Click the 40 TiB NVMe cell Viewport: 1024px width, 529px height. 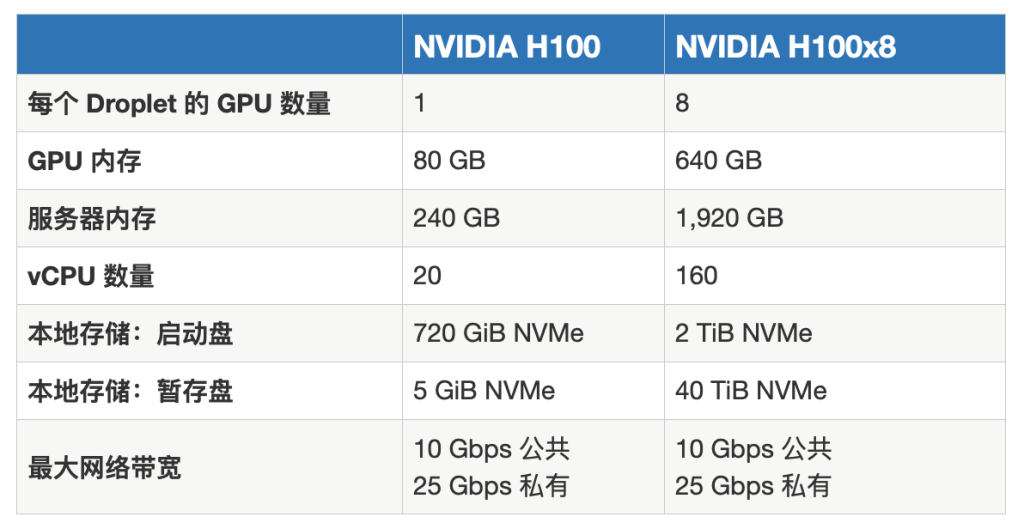click(x=751, y=391)
